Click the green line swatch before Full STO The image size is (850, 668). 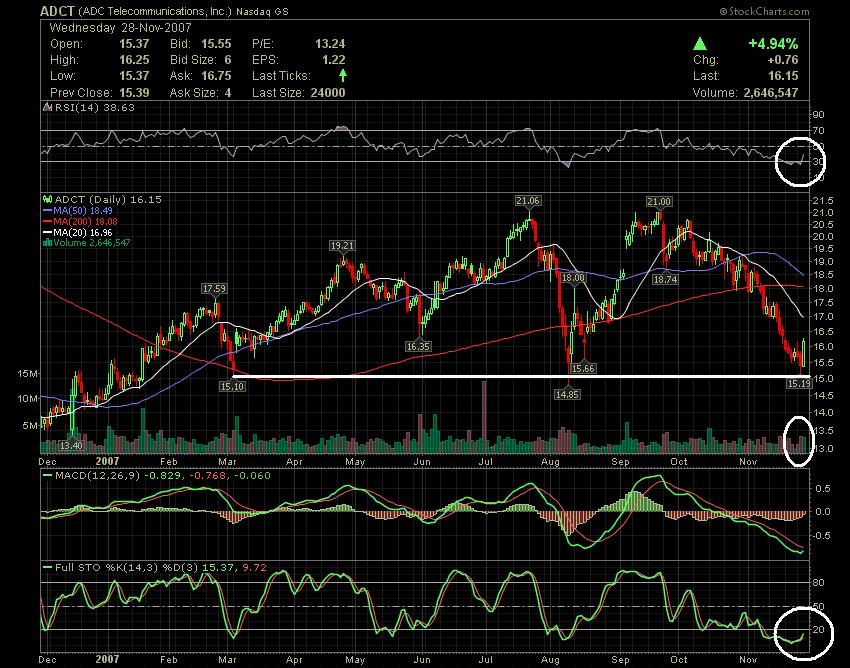[x=48, y=568]
